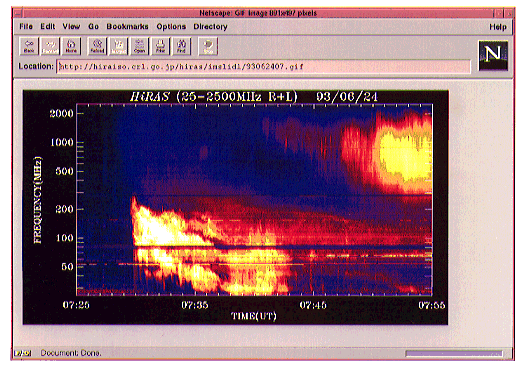Open the Go menu
Image resolution: width=520 pixels, height=369 pixels.
[93, 26]
